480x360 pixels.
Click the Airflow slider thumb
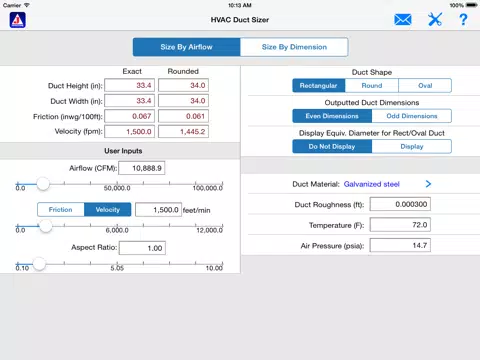tap(43, 184)
